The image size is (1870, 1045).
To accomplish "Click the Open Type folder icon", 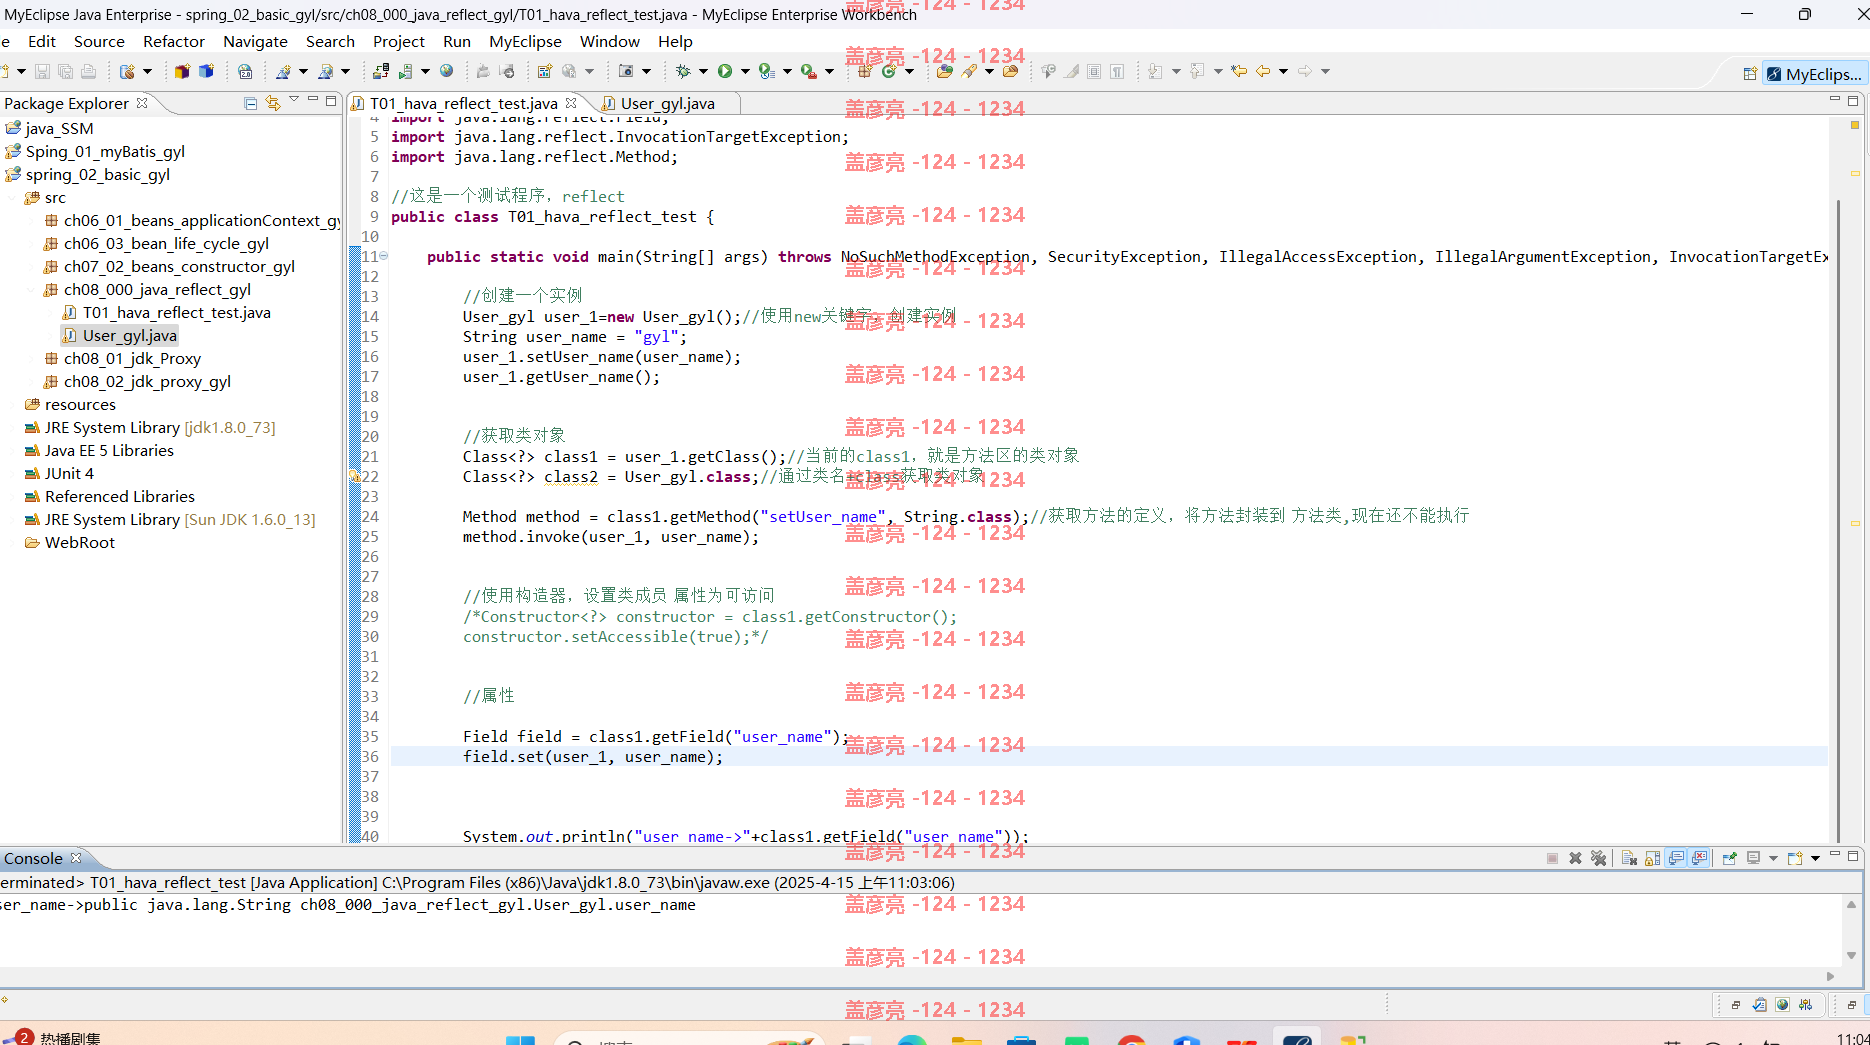I will [x=944, y=71].
